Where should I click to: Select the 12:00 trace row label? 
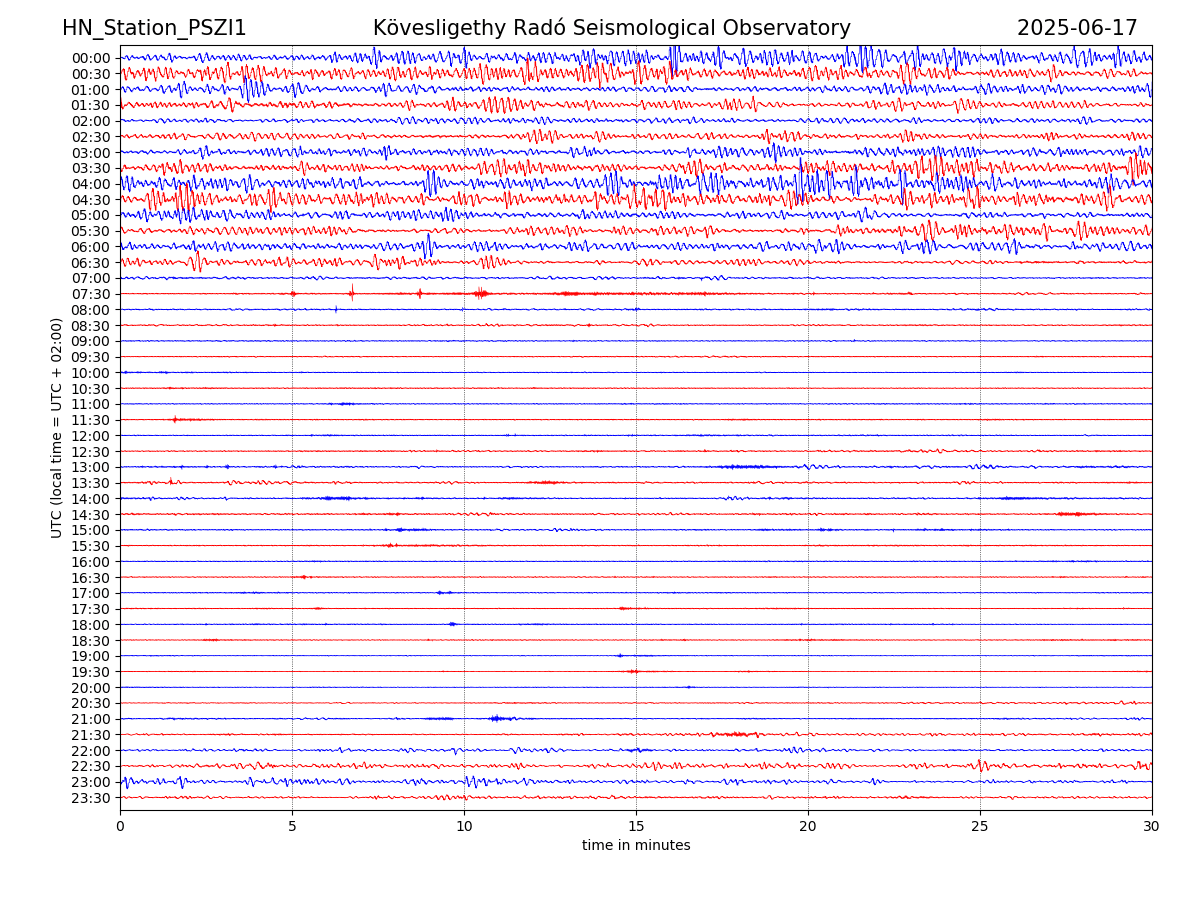click(91, 436)
